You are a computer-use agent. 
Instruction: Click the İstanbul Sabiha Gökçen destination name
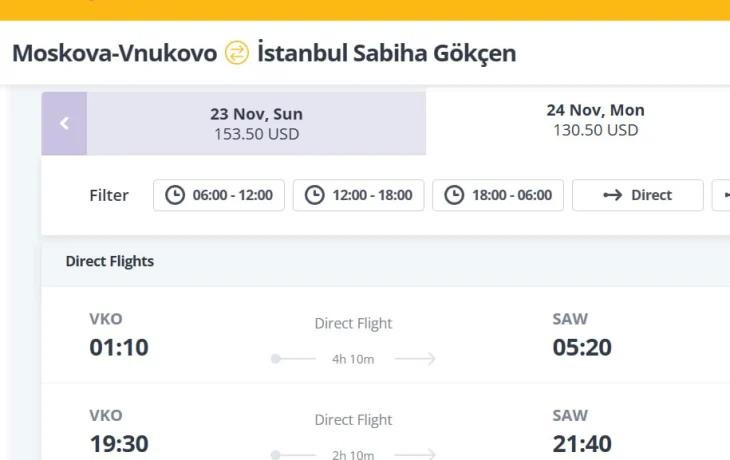click(386, 52)
